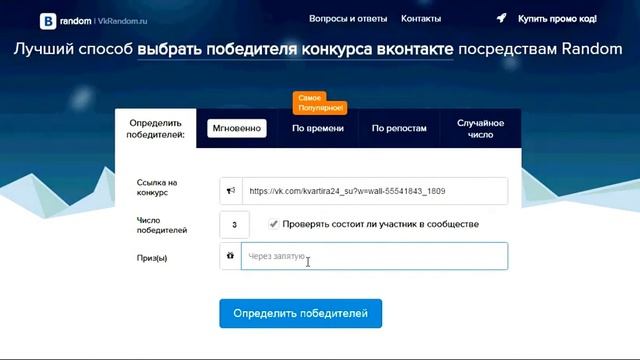Choose the Случайное число tab
This screenshot has height=360, width=640.
pyautogui.click(x=480, y=129)
